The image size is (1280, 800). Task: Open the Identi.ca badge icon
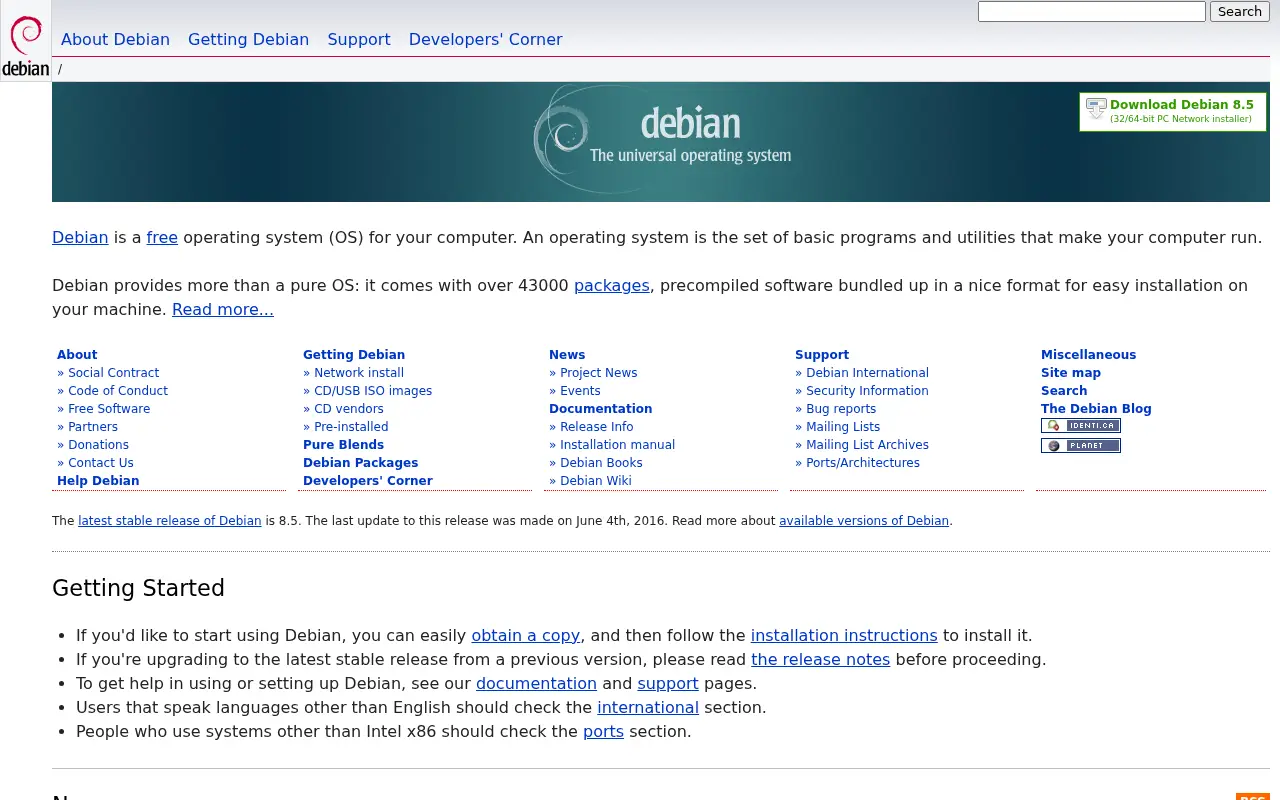coord(1080,426)
